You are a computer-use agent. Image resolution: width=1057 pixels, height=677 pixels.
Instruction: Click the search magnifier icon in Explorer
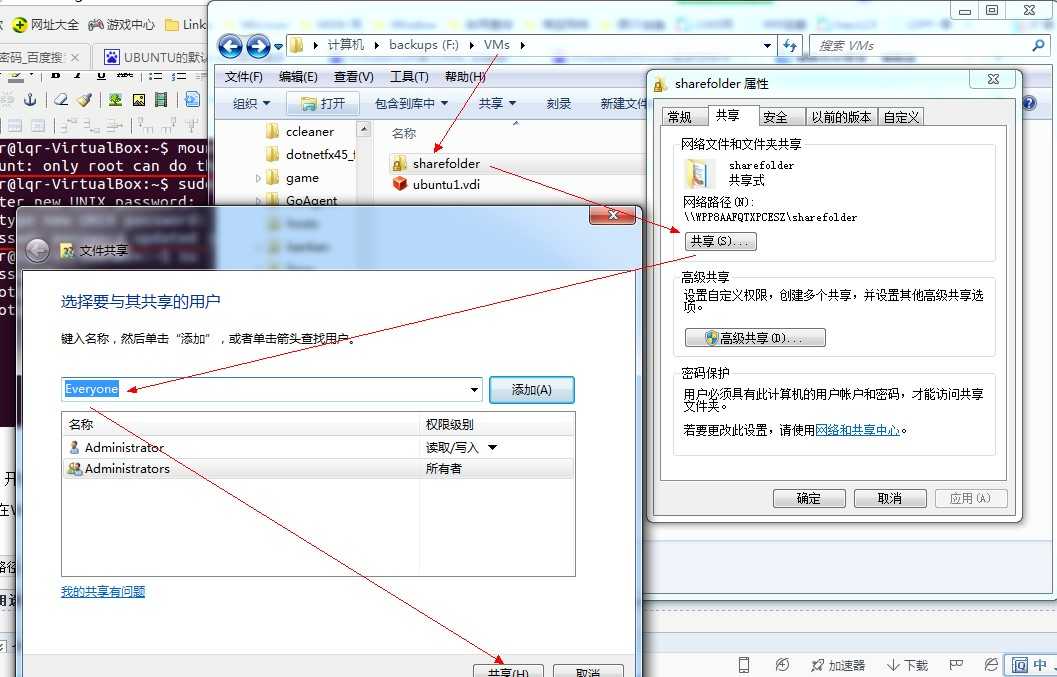[1038, 45]
